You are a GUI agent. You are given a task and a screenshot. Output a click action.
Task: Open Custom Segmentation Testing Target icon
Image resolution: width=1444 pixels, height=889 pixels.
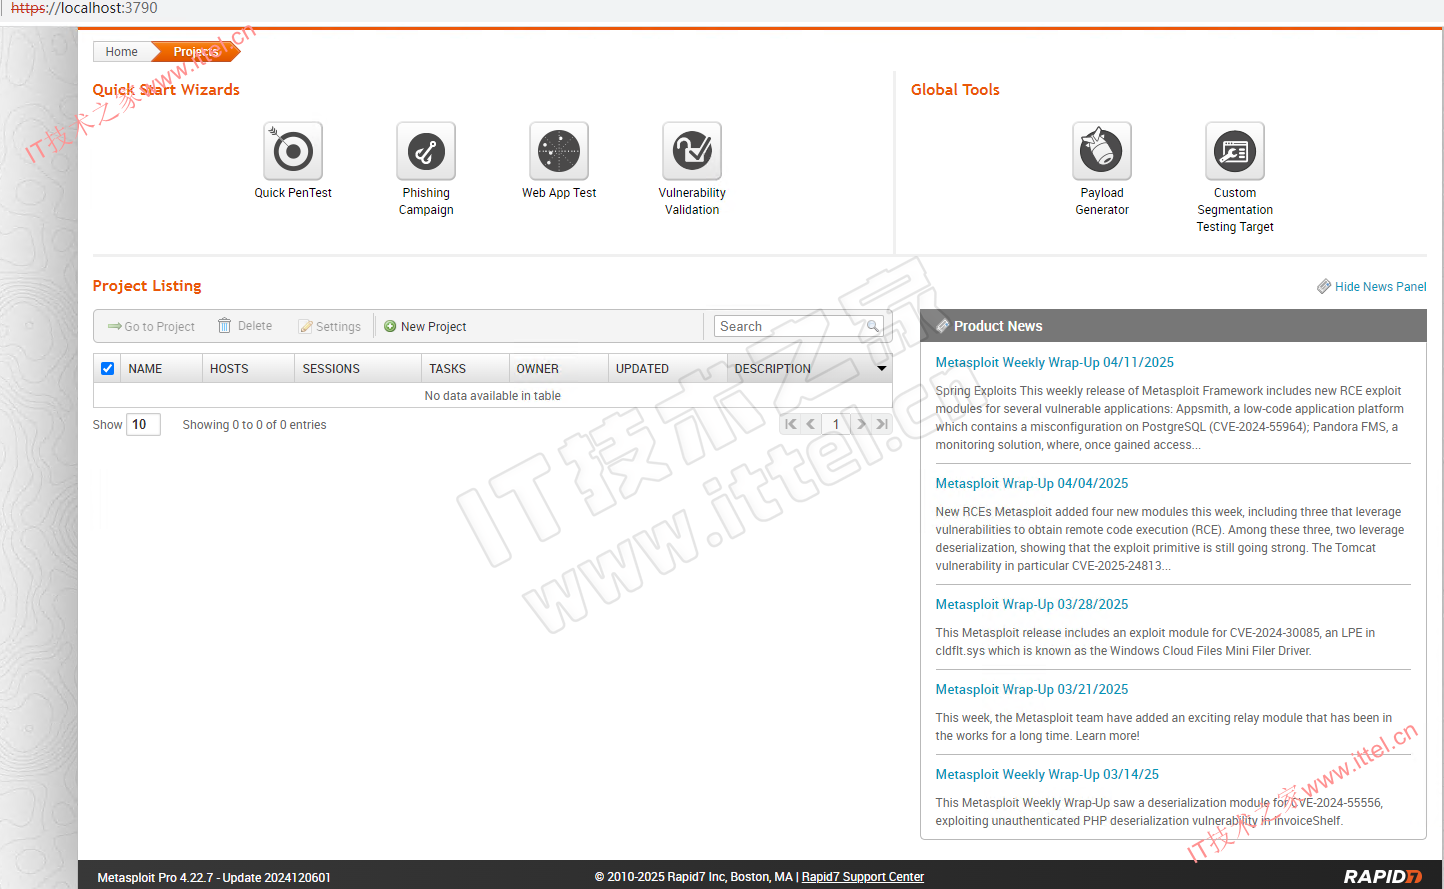pos(1235,151)
